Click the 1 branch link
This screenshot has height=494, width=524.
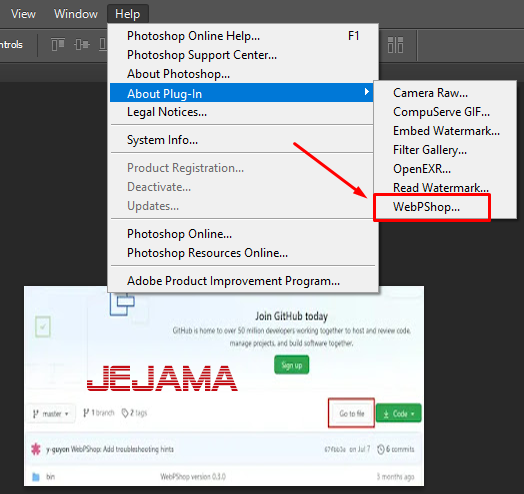[x=99, y=413]
